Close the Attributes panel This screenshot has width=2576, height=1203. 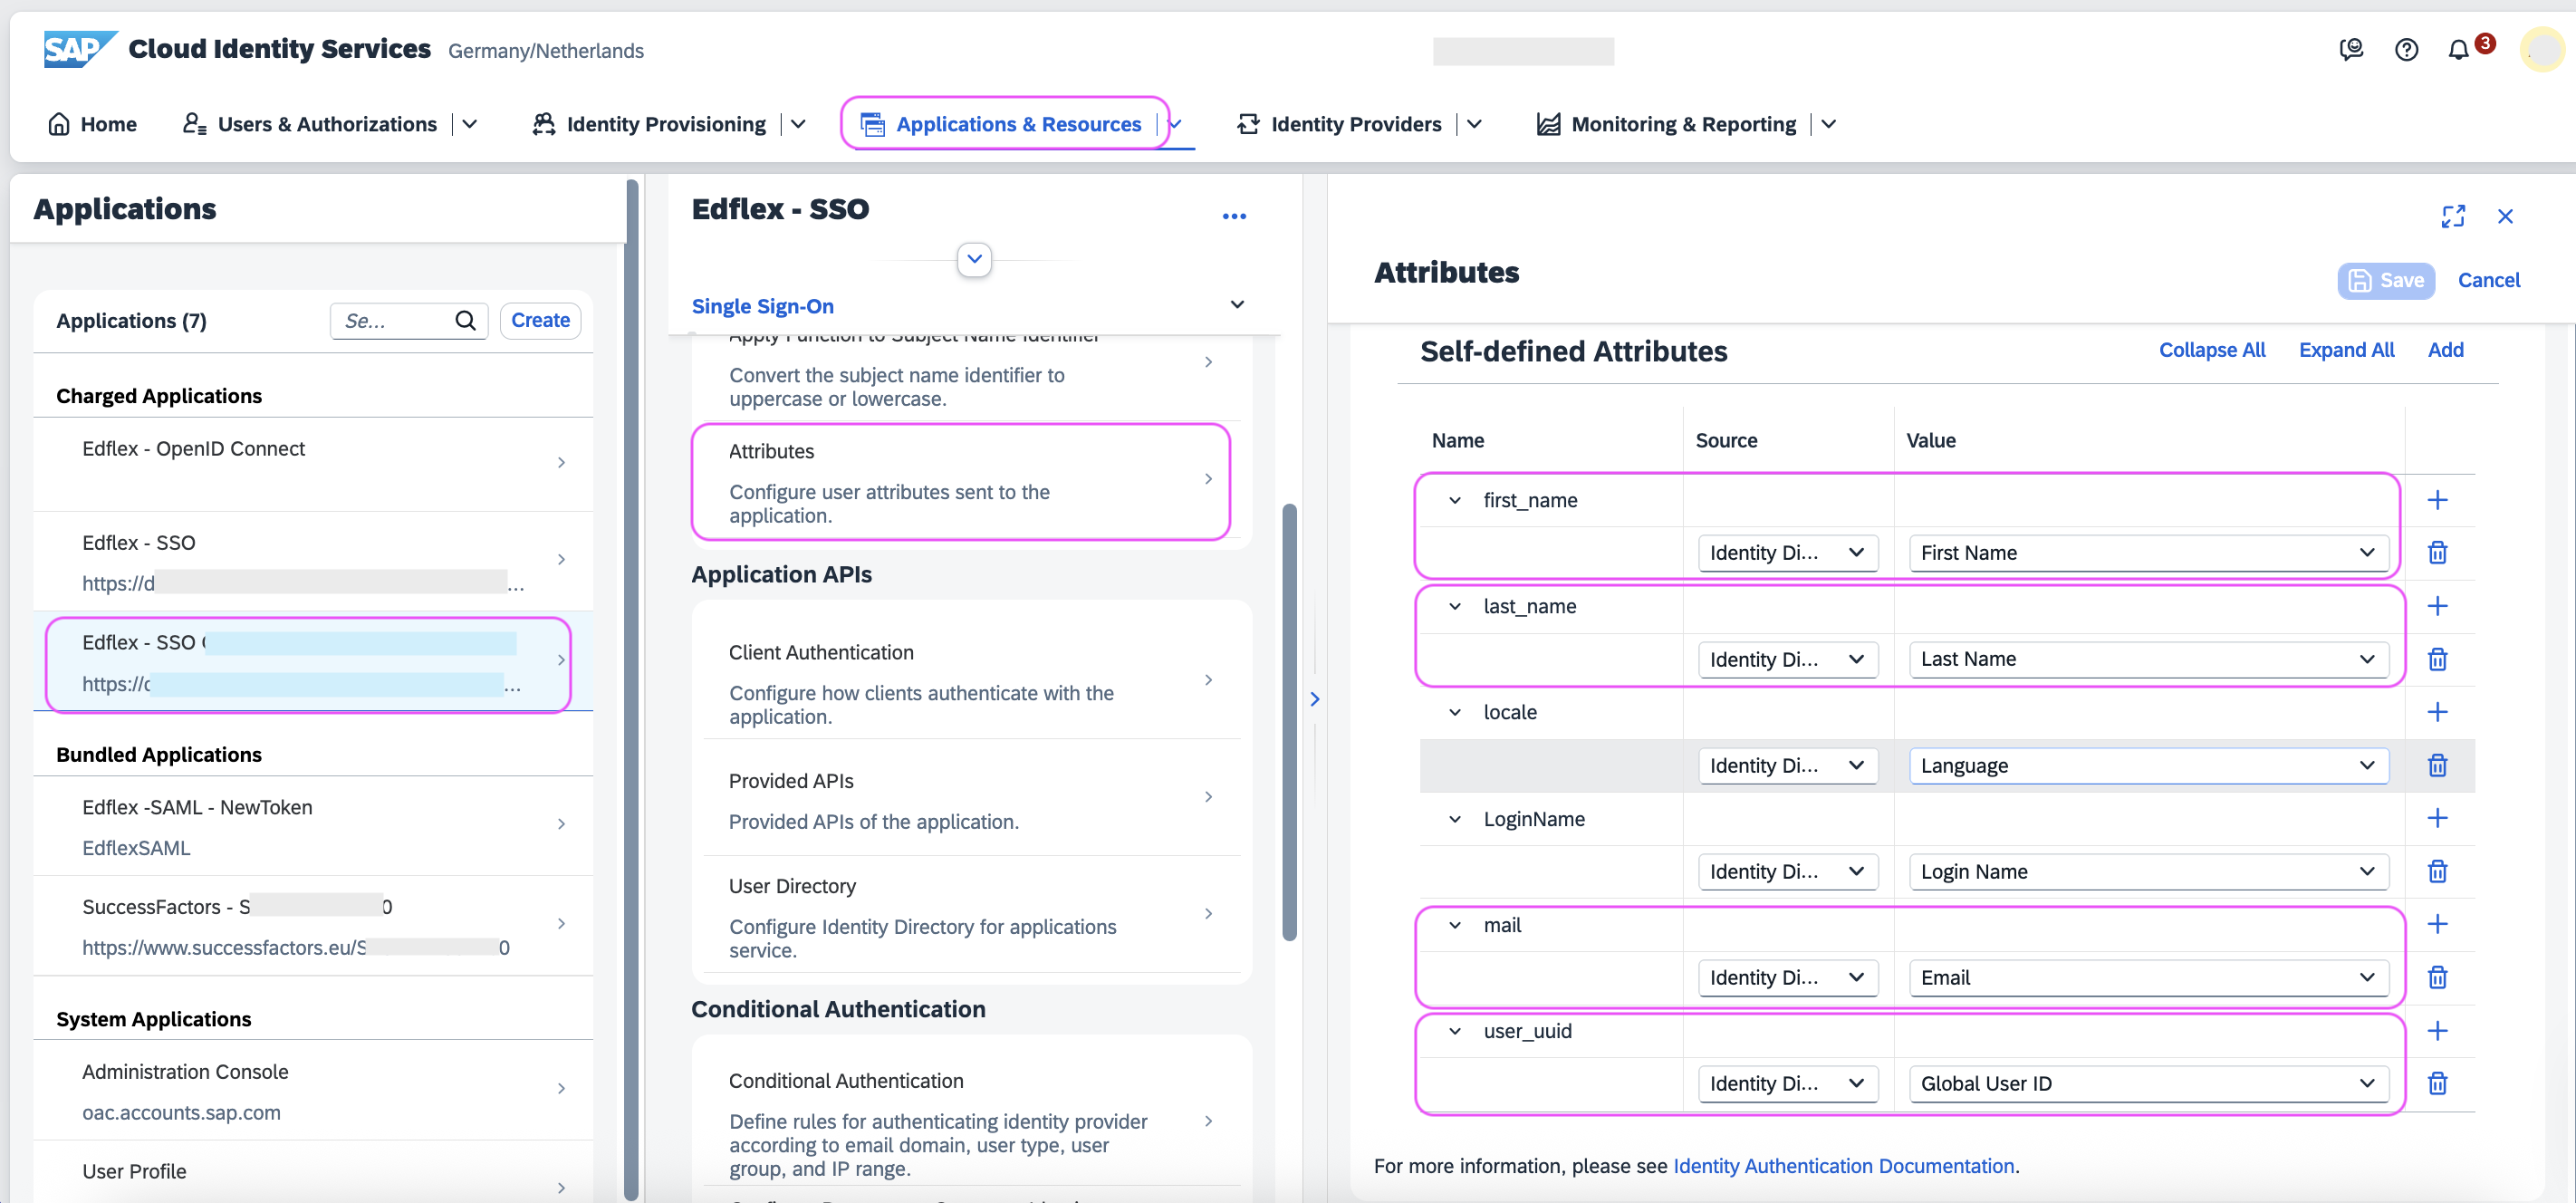pyautogui.click(x=2505, y=216)
